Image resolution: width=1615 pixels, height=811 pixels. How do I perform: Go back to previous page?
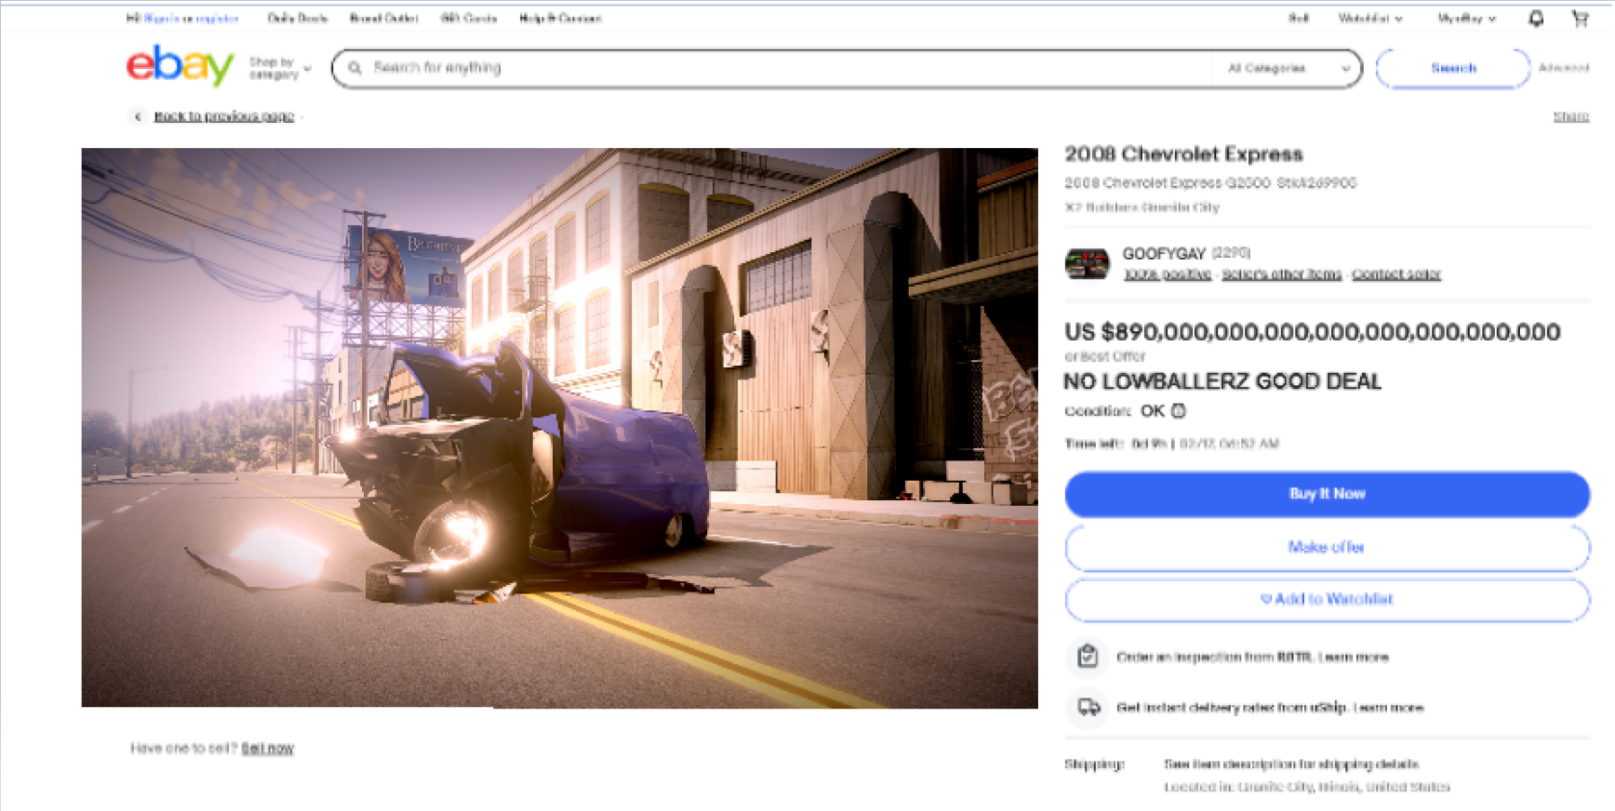point(224,116)
